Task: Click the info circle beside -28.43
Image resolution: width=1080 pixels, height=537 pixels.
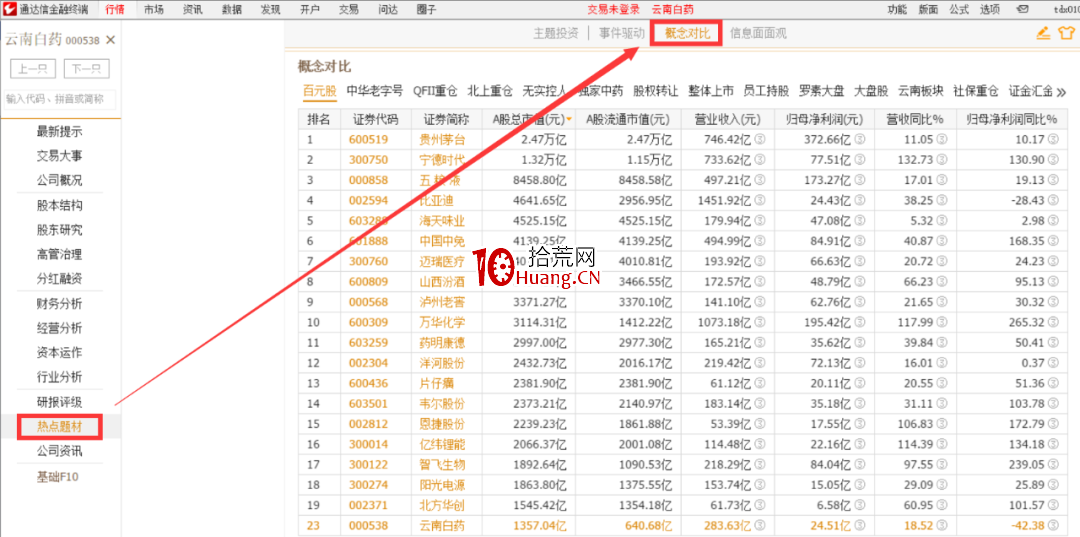Action: (x=1052, y=200)
